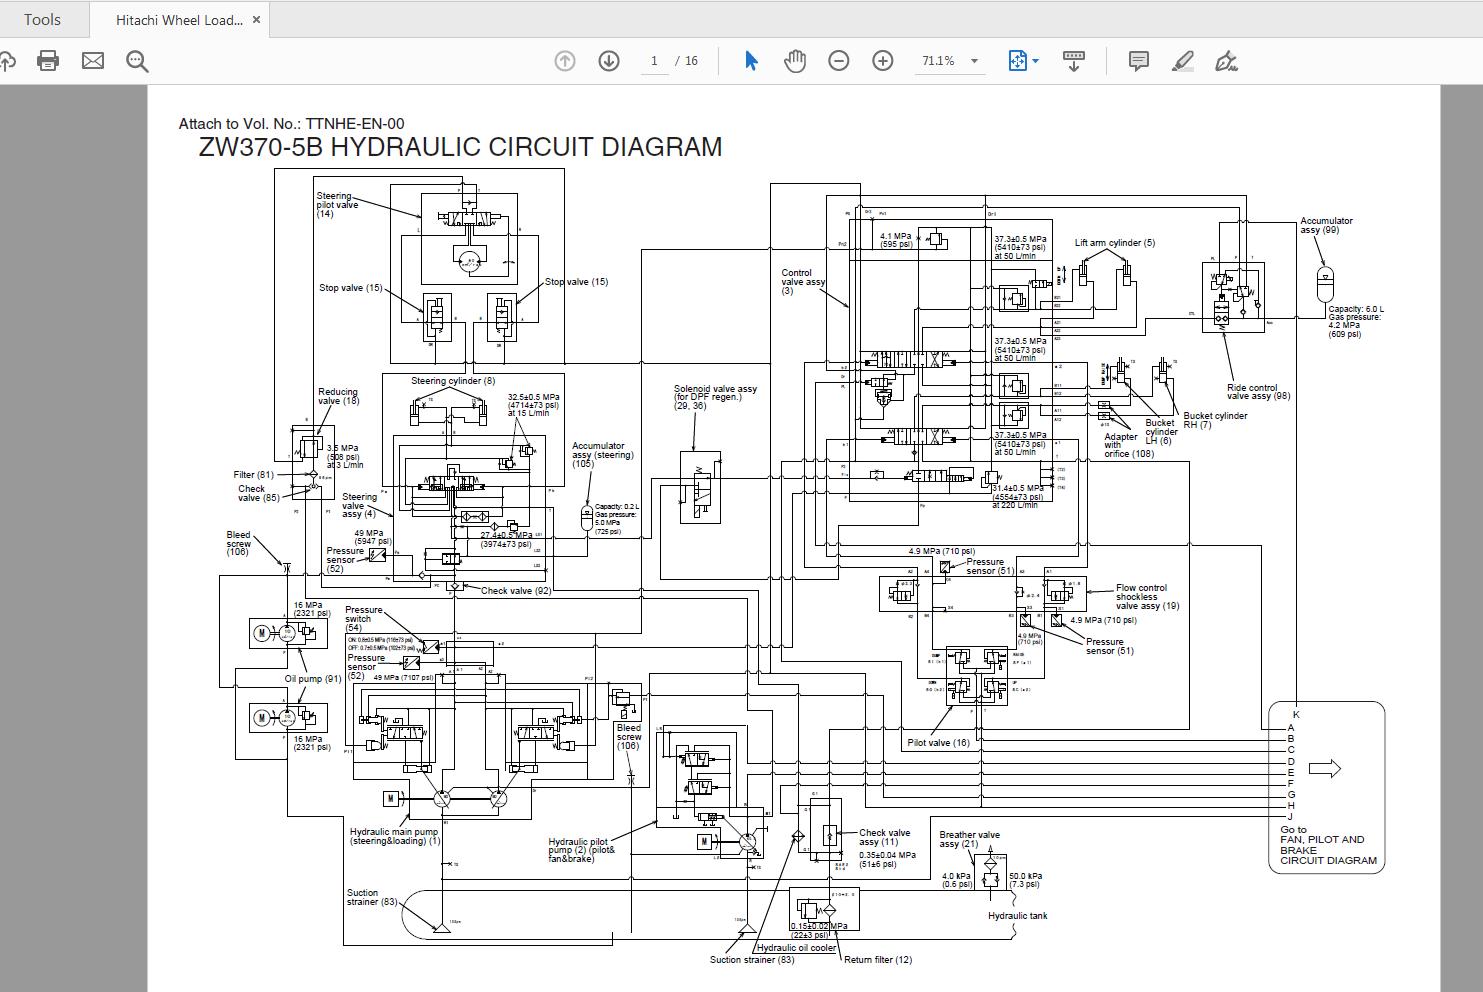Share the file via cloud upload
1483x992 pixels.
click(9, 60)
